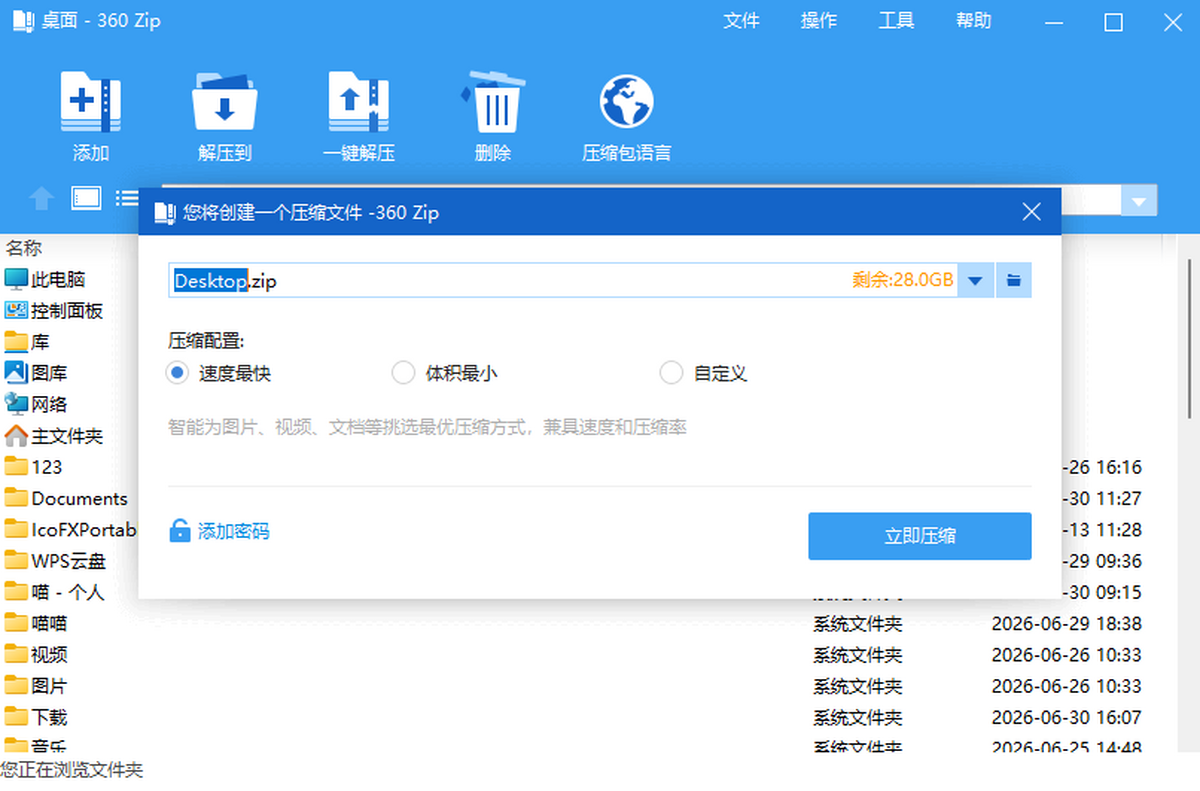Close the create archive dialog
This screenshot has width=1200, height=791.
pyautogui.click(x=1032, y=212)
